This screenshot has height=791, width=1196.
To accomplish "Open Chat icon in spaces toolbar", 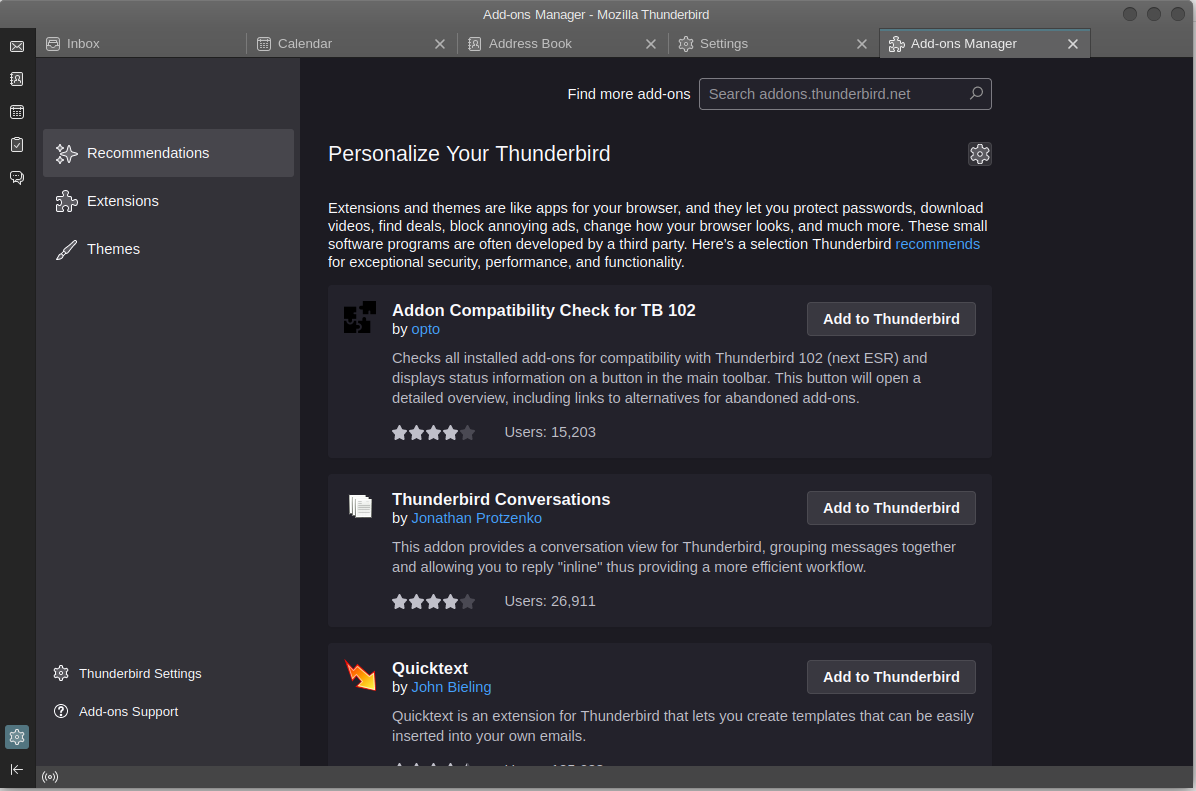I will click(17, 178).
